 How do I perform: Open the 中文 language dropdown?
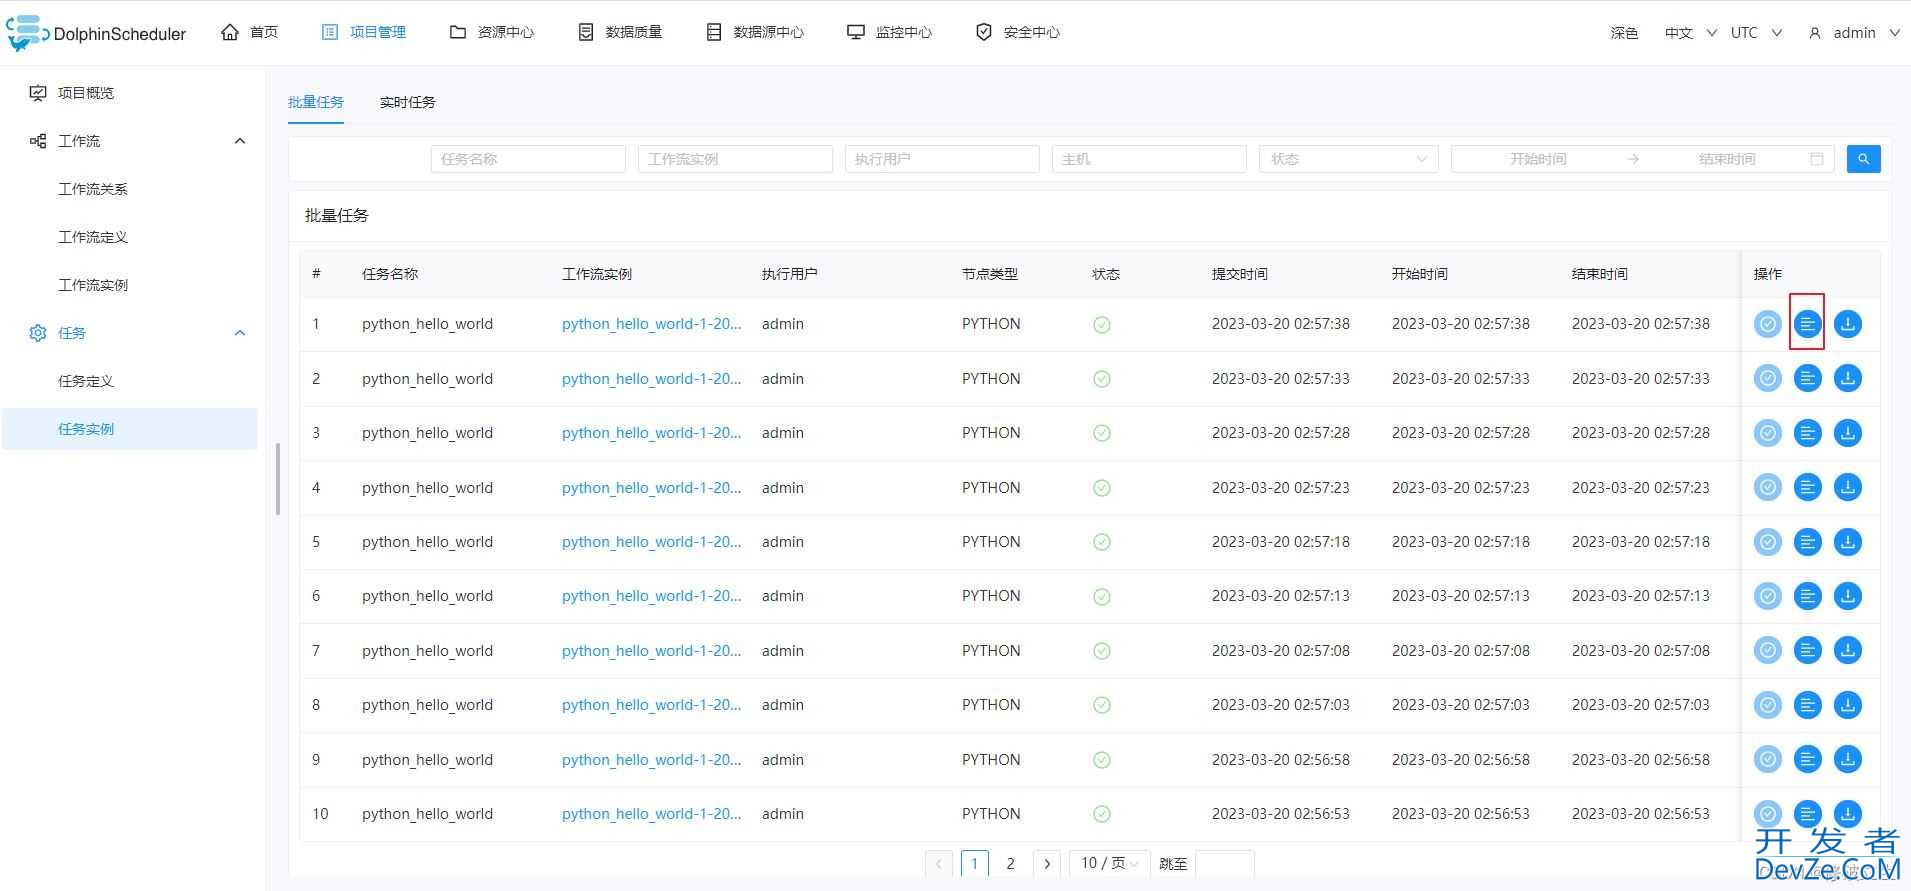[1690, 33]
